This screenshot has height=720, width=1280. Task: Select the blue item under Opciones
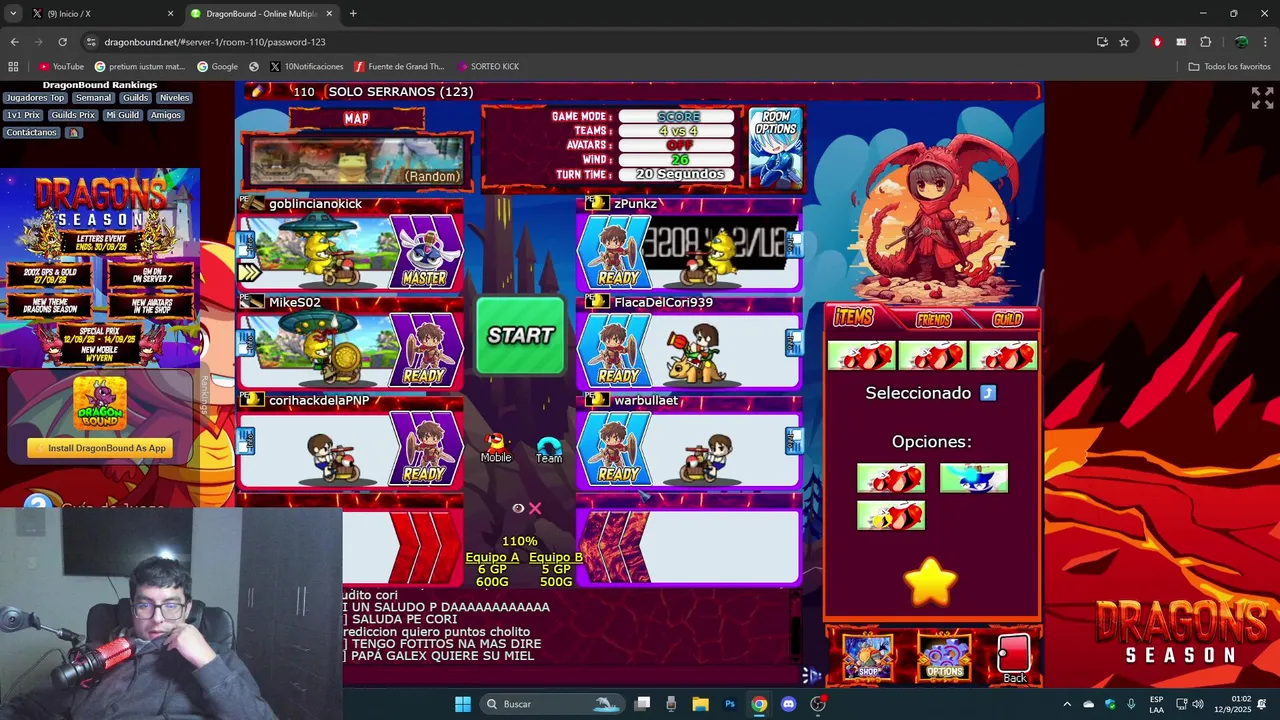(x=974, y=478)
